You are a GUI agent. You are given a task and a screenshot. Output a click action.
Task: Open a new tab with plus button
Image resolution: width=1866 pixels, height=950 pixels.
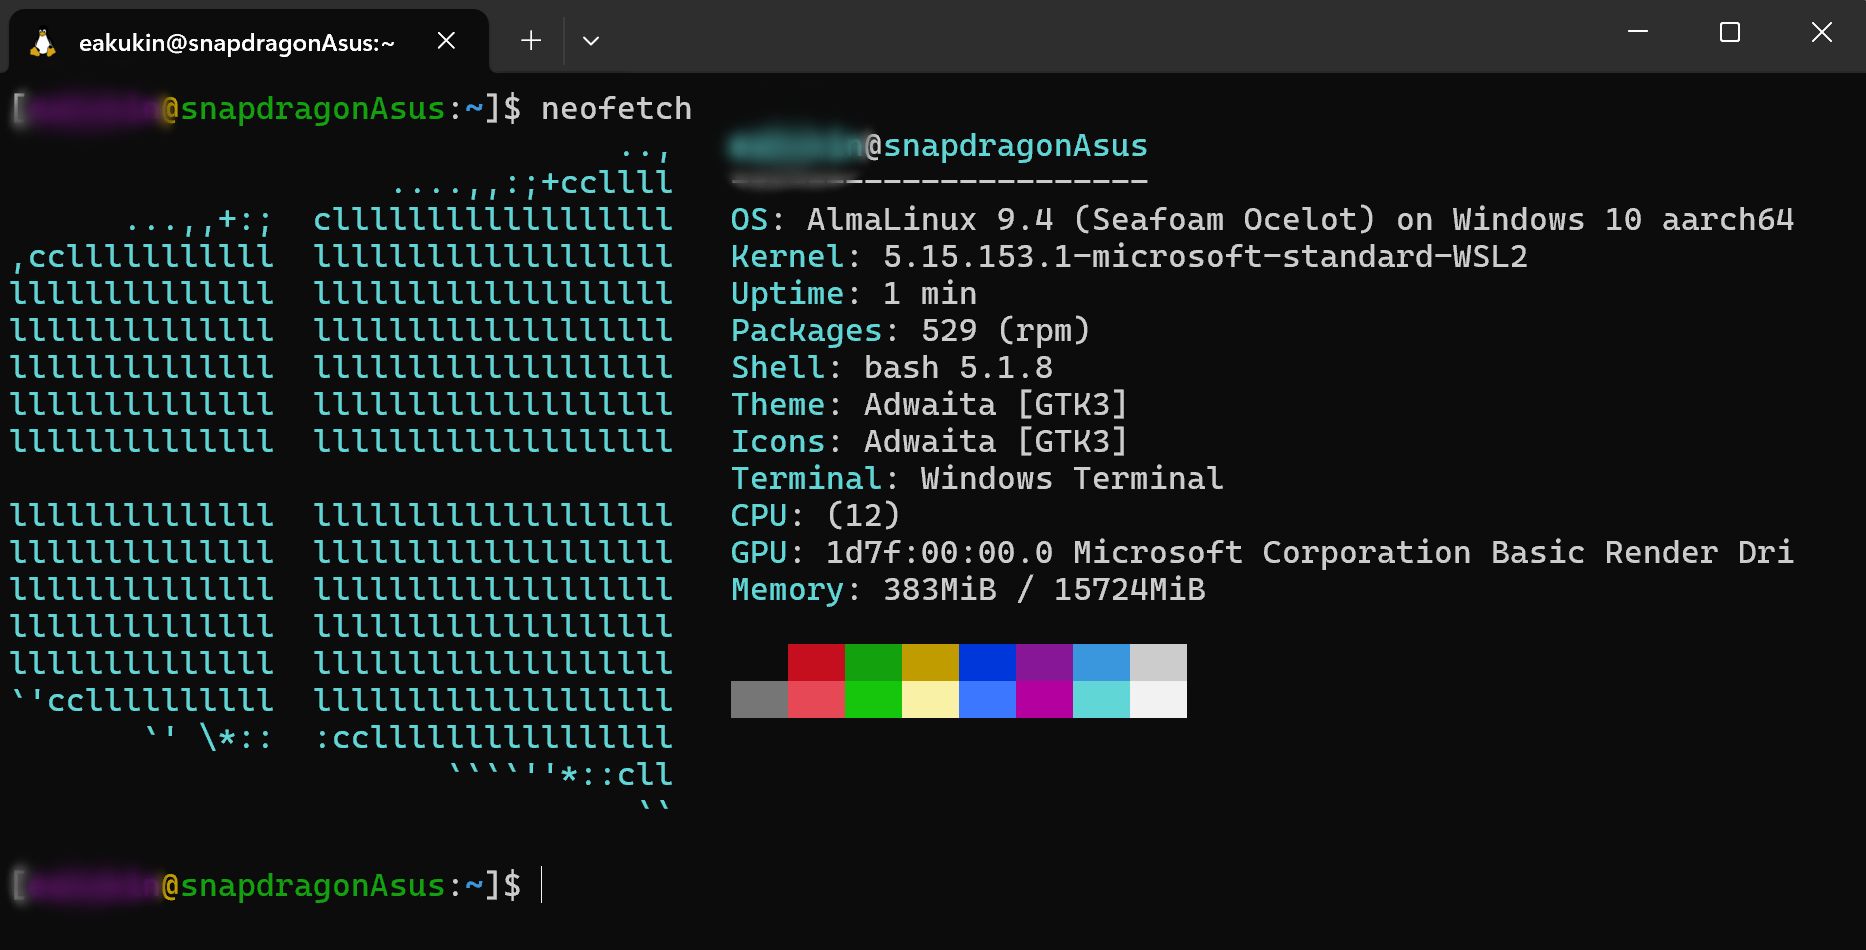(x=531, y=41)
